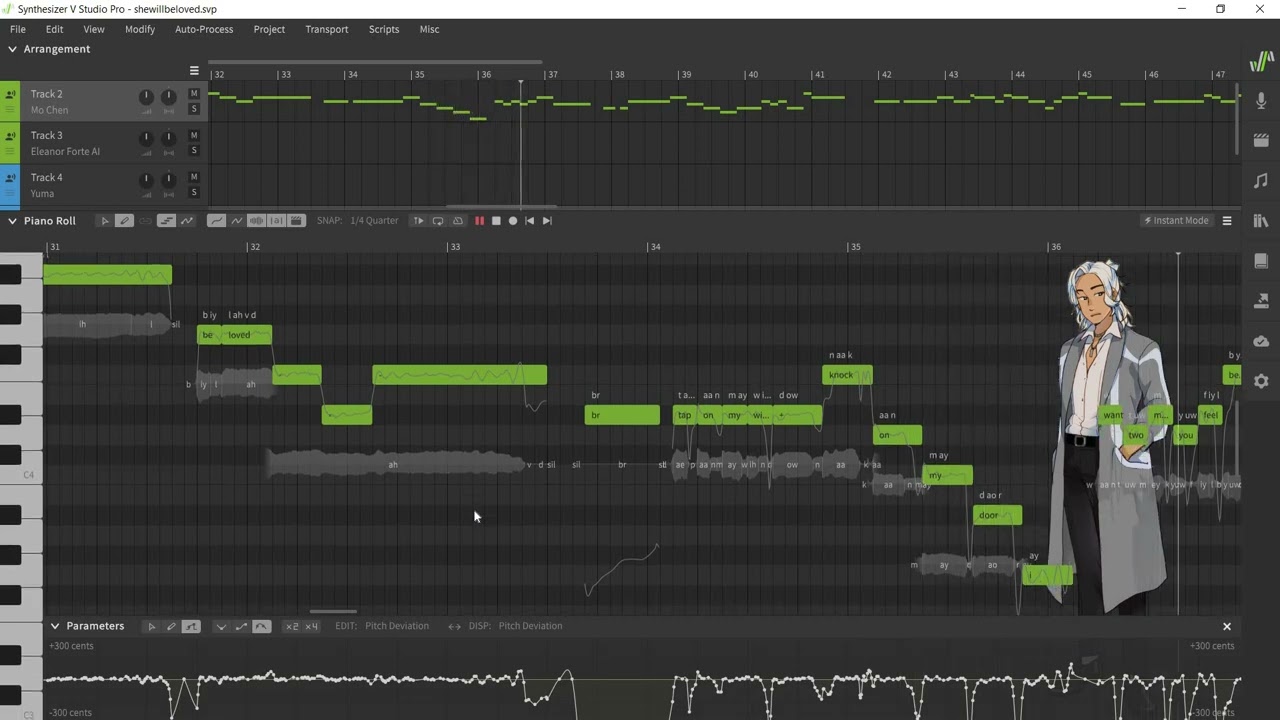Click the x2 zoom button in Parameters
Screen dimensions: 1280x720
tap(291, 626)
